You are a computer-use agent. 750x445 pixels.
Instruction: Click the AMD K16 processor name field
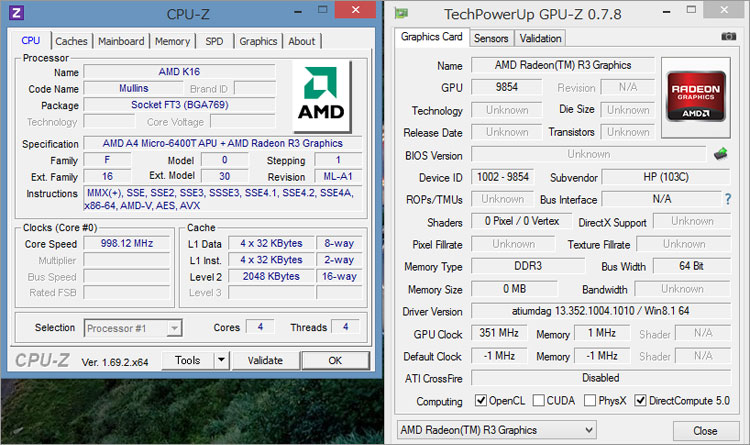tap(179, 72)
